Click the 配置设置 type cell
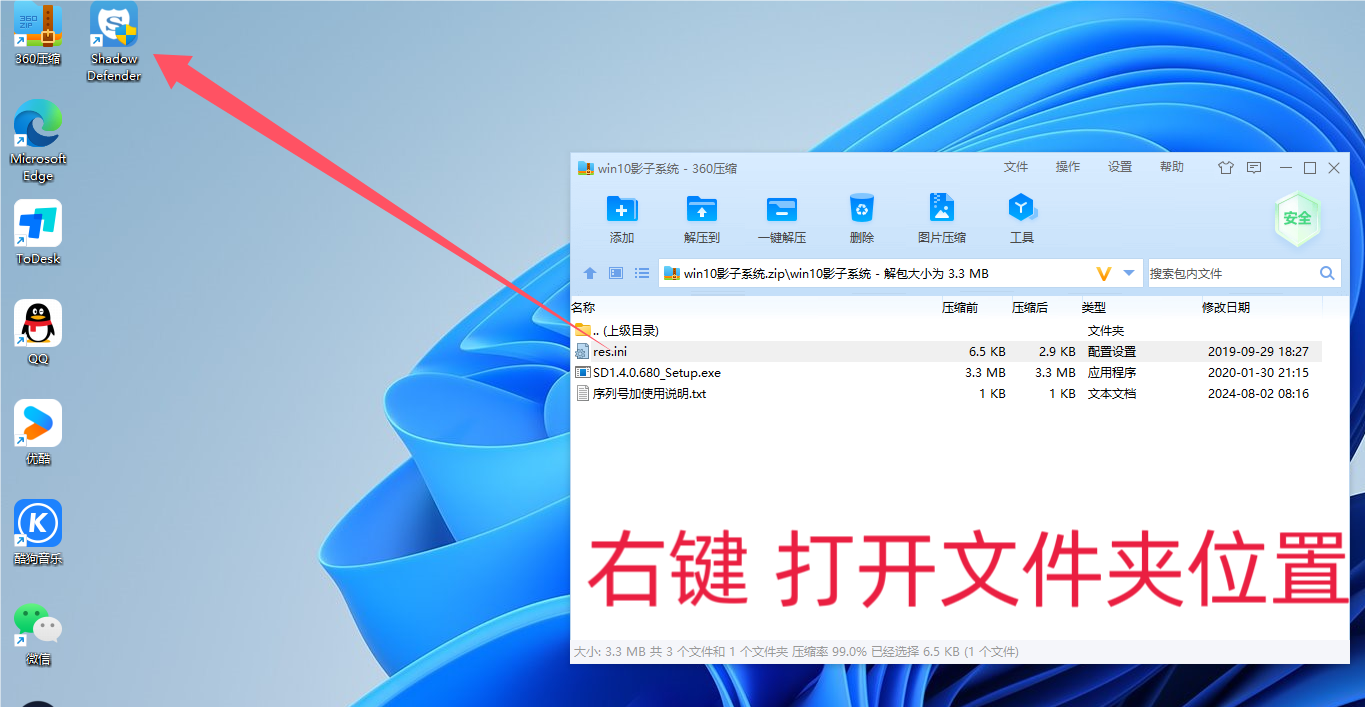The image size is (1365, 707). (1112, 352)
